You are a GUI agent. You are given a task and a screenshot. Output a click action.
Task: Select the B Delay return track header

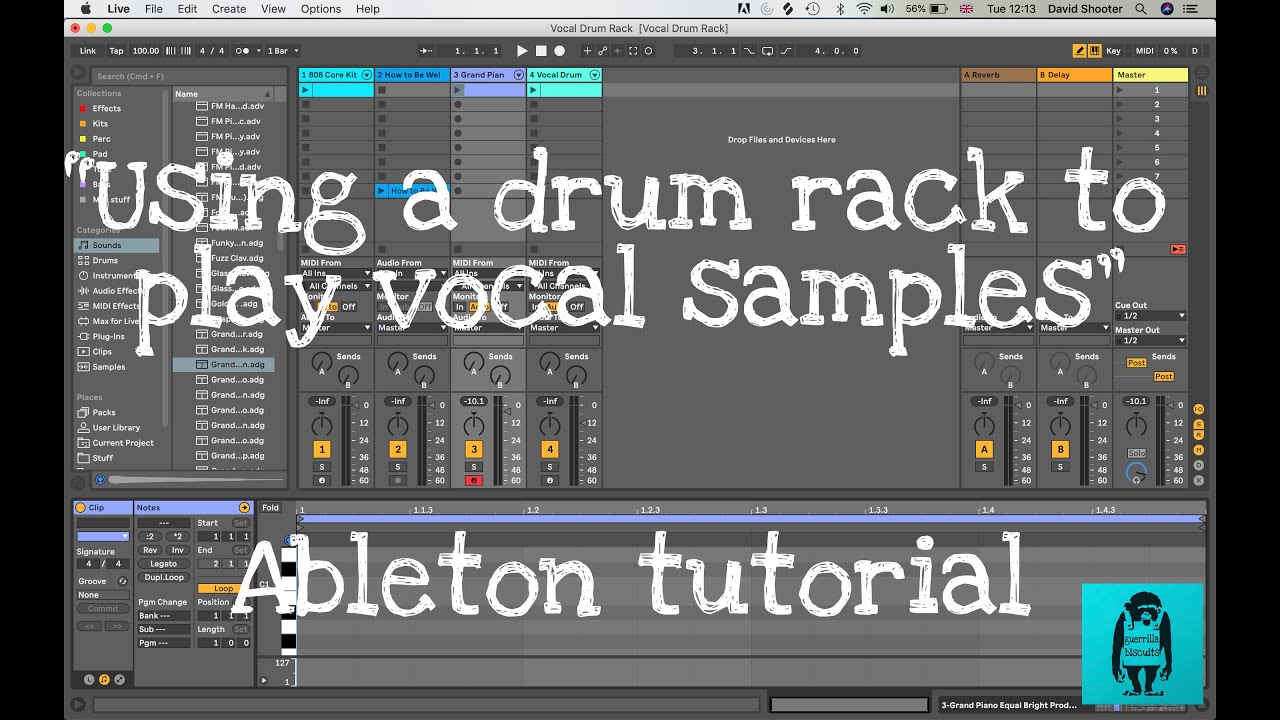pos(1074,75)
